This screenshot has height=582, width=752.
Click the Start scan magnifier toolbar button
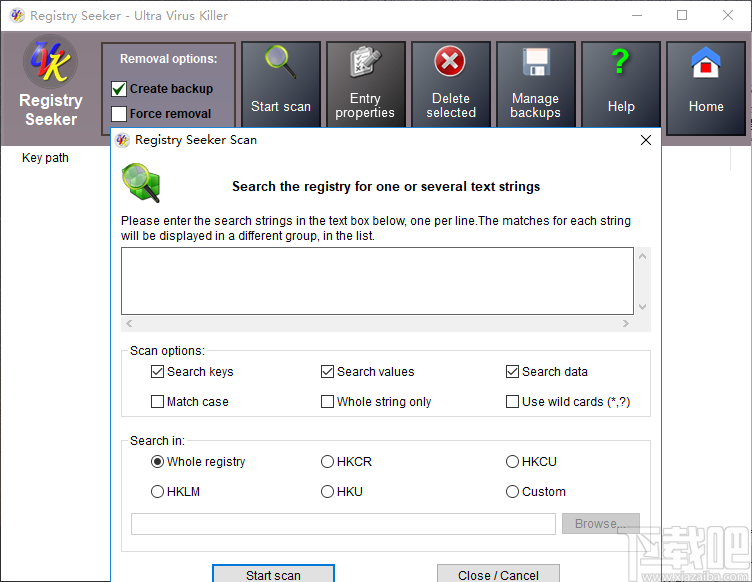tap(281, 84)
